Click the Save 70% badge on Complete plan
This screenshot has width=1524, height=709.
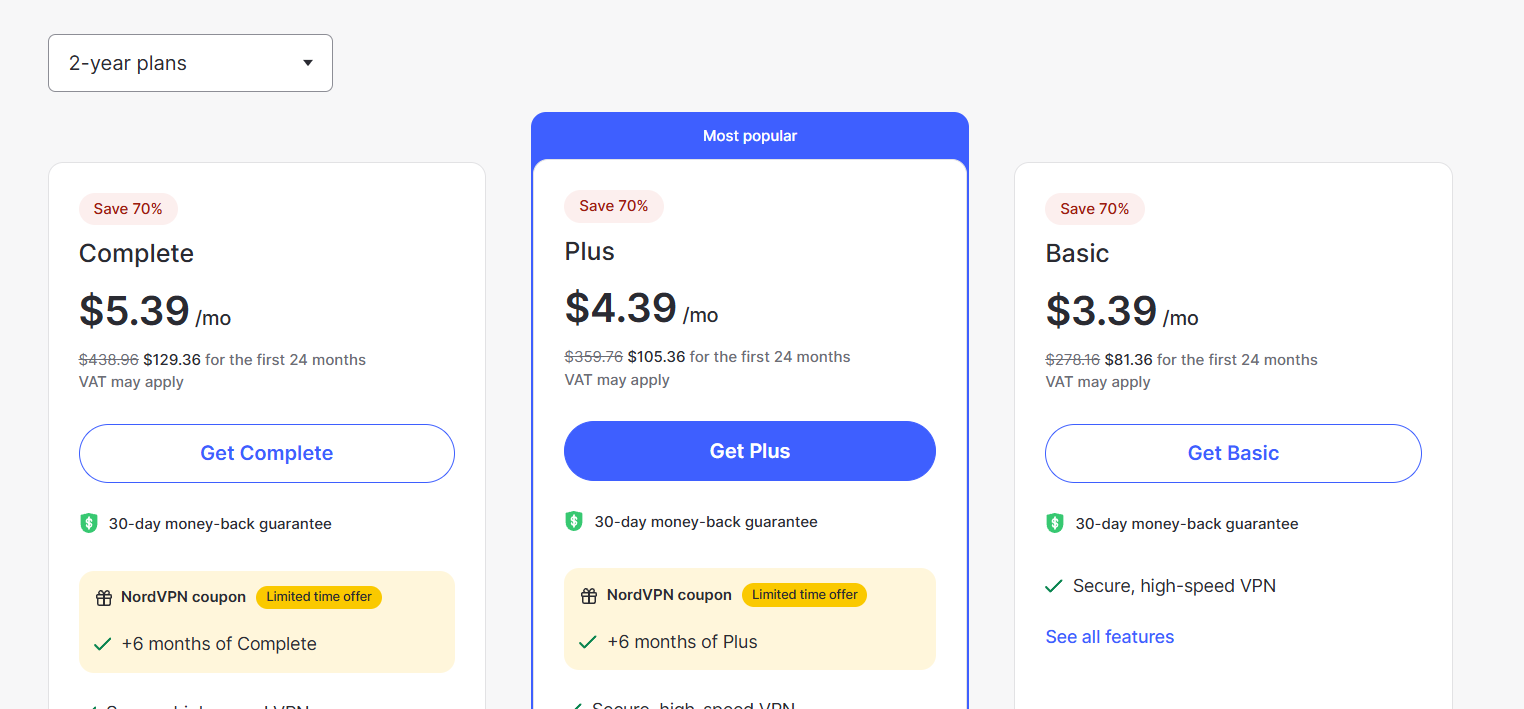tap(128, 209)
